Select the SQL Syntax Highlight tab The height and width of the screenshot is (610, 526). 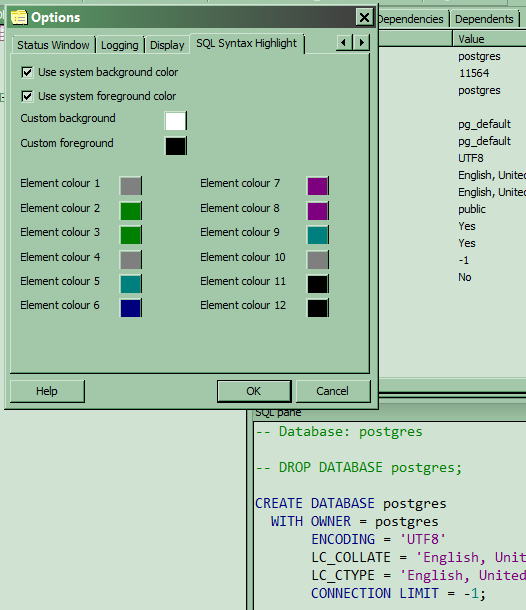click(247, 43)
